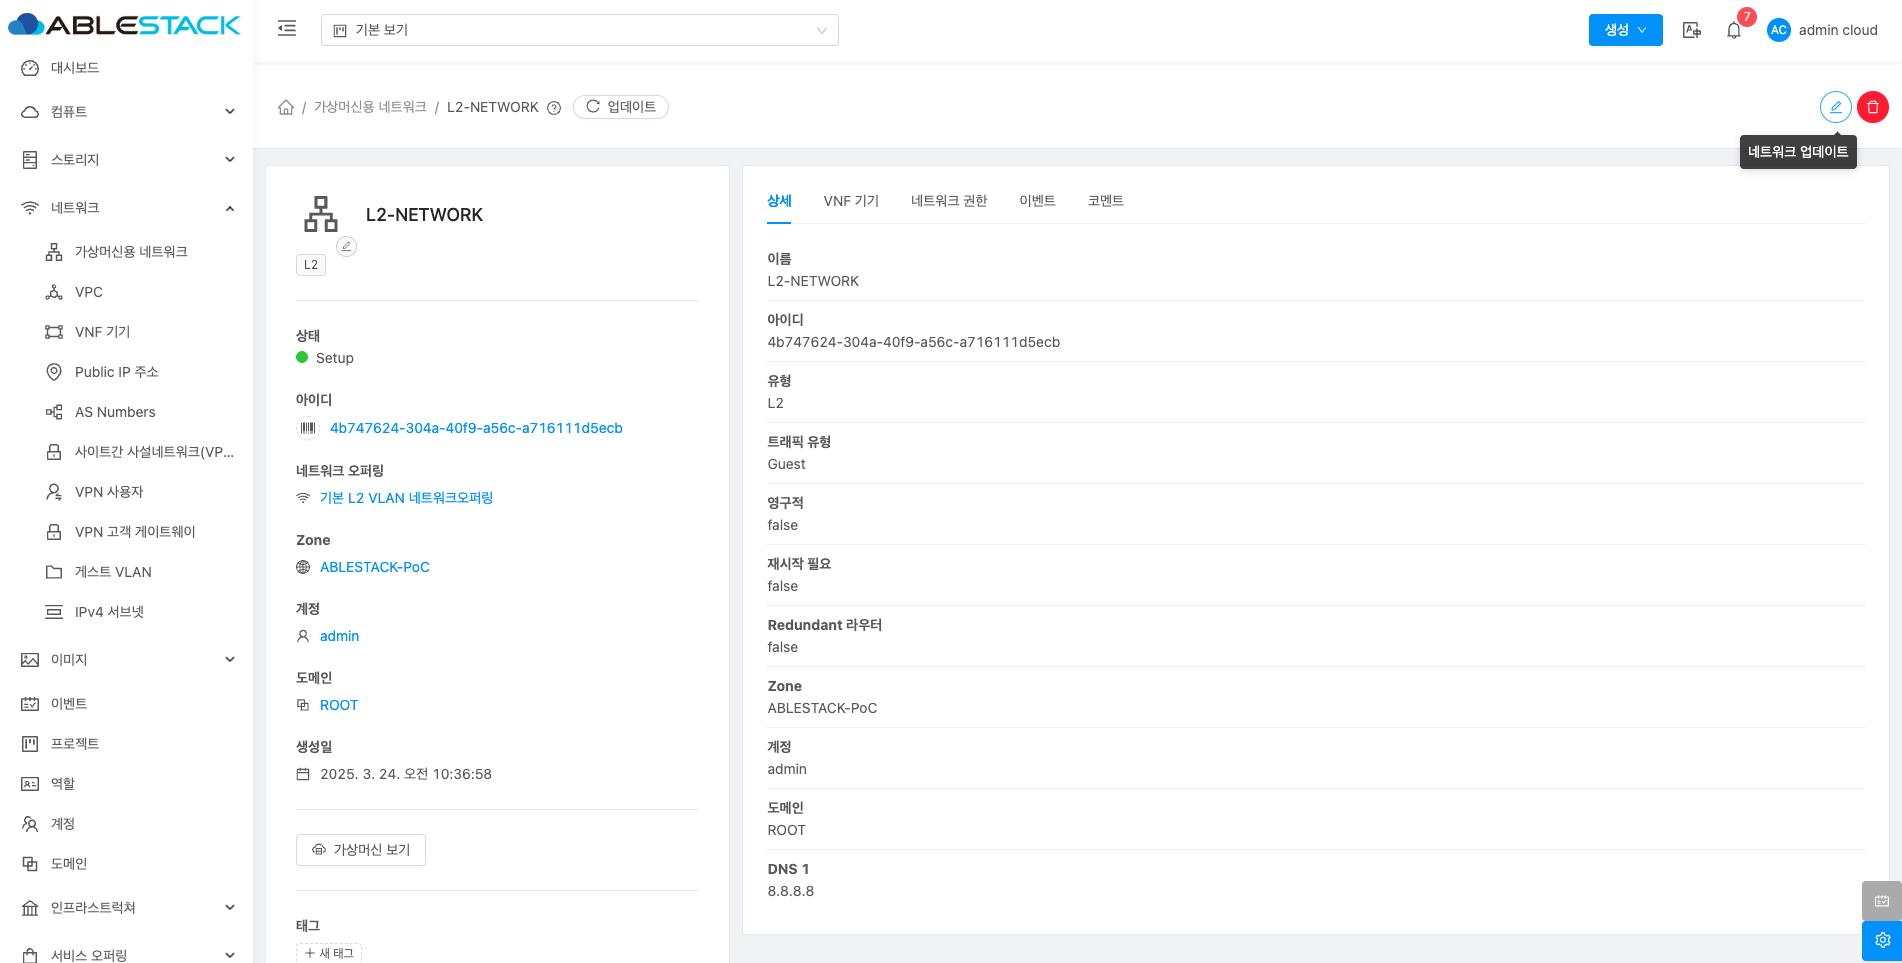
Task: Switch to the VNF 기기 tab
Action: click(x=851, y=201)
